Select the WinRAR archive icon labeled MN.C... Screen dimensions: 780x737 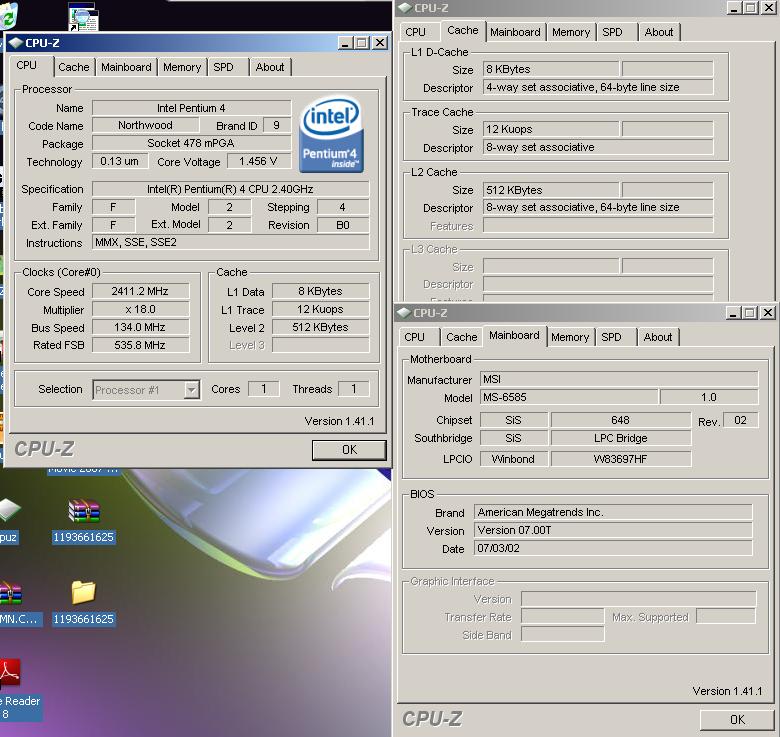(11, 593)
